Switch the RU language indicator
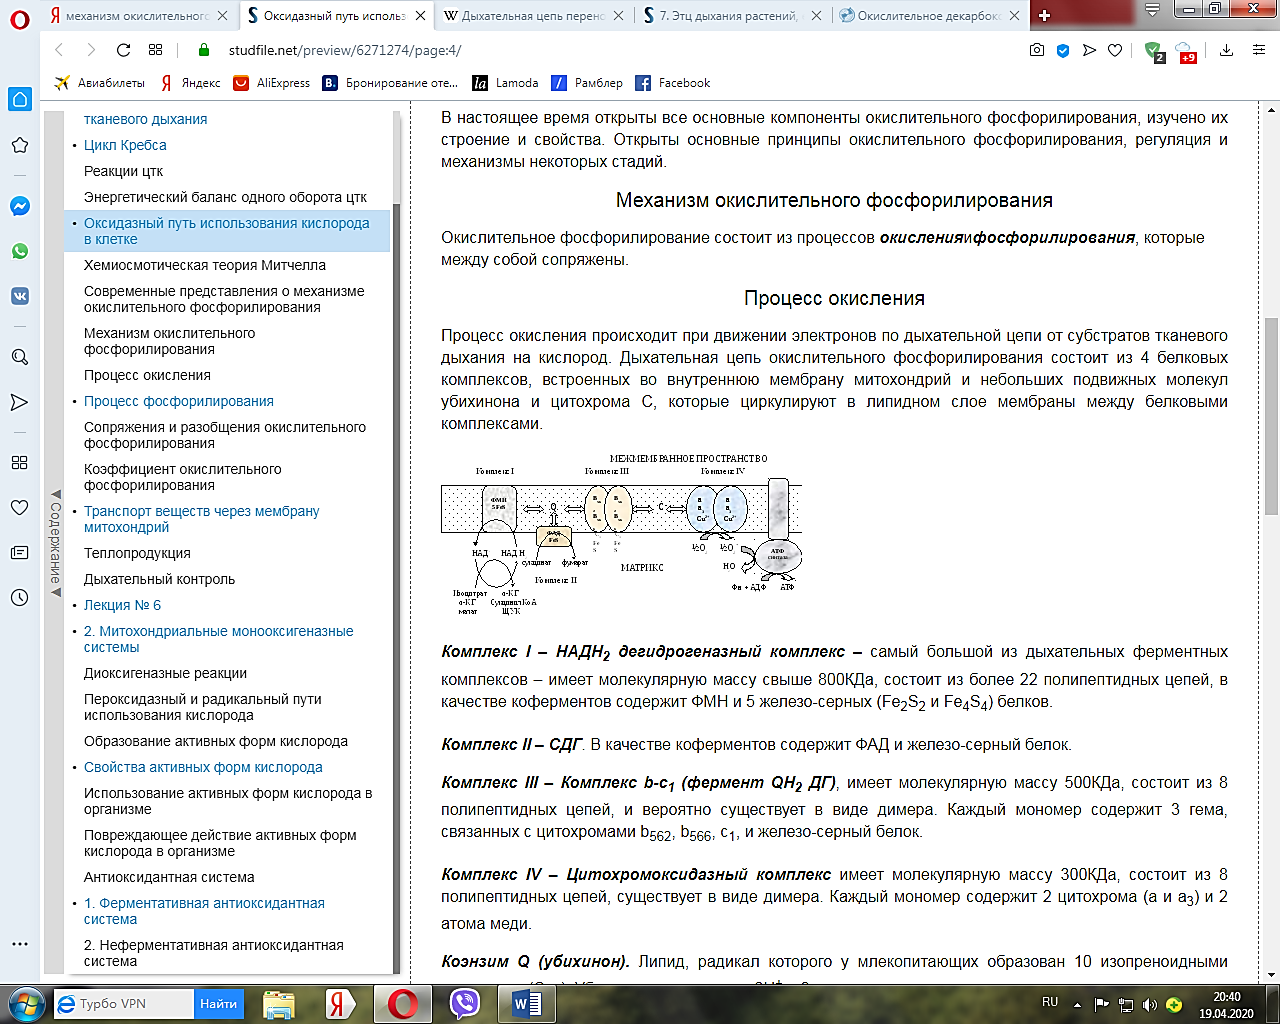 point(1050,1002)
